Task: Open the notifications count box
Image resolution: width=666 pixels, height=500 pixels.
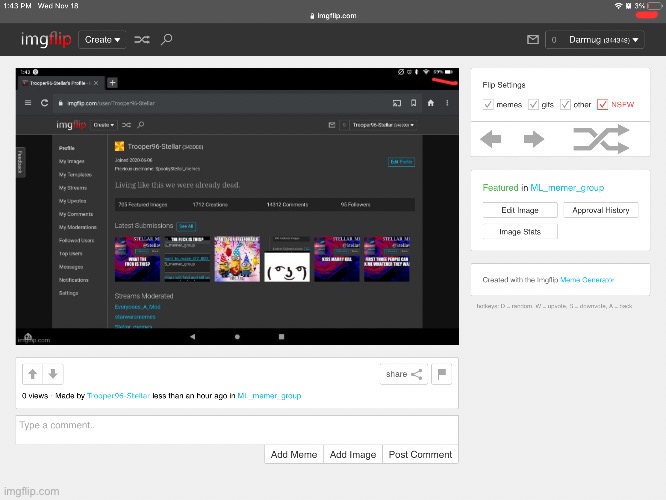Action: [x=554, y=40]
